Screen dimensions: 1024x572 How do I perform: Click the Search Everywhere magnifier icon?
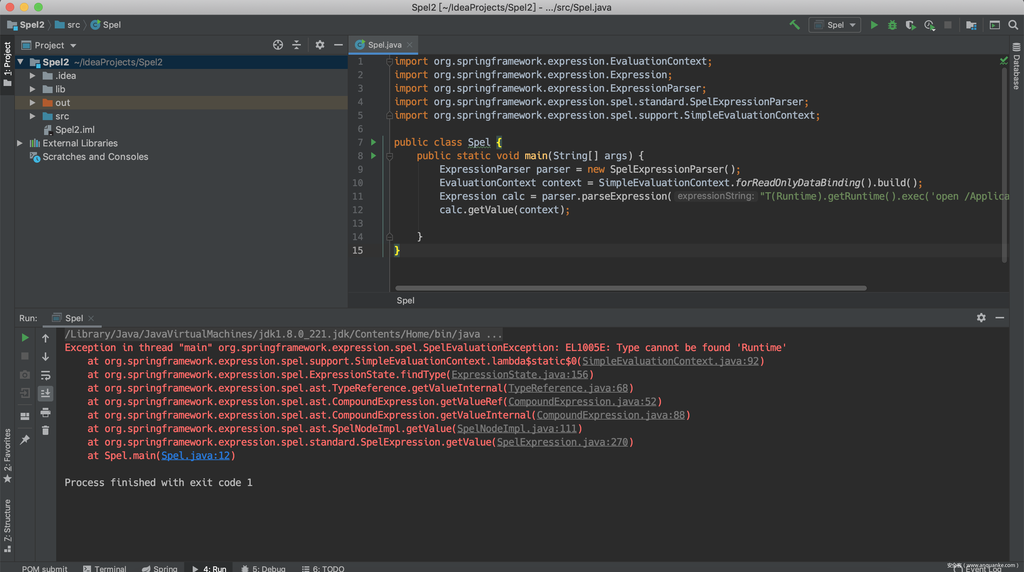click(1013, 25)
